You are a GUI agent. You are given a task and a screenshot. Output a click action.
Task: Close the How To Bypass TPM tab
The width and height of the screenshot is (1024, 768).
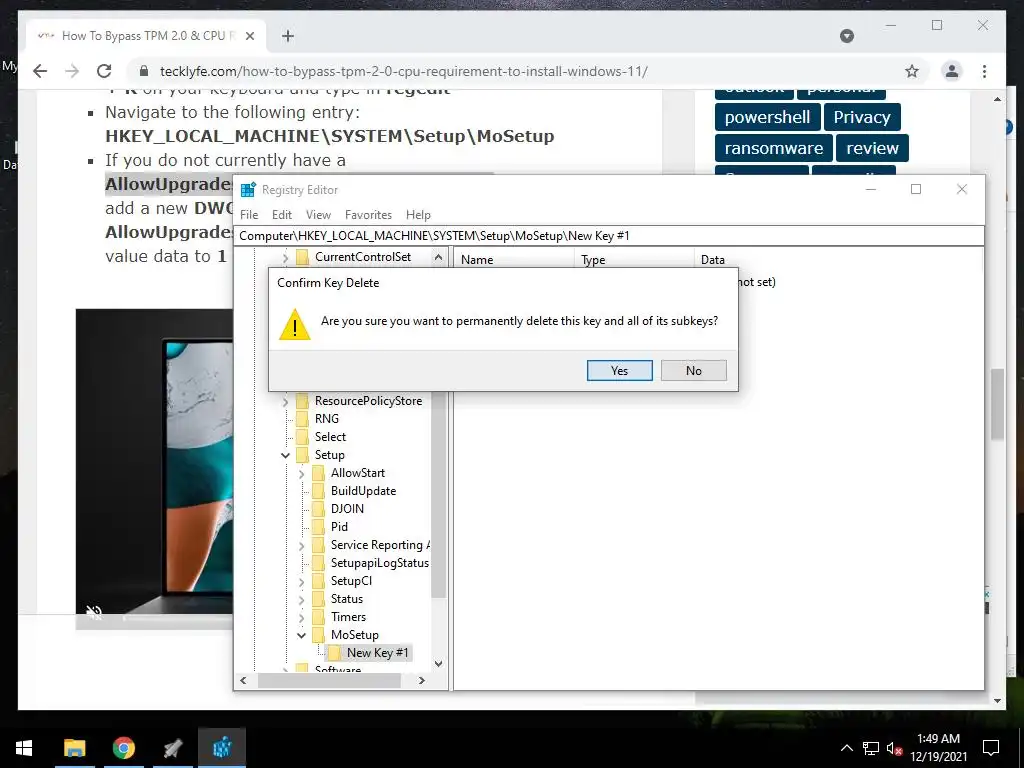tap(249, 36)
